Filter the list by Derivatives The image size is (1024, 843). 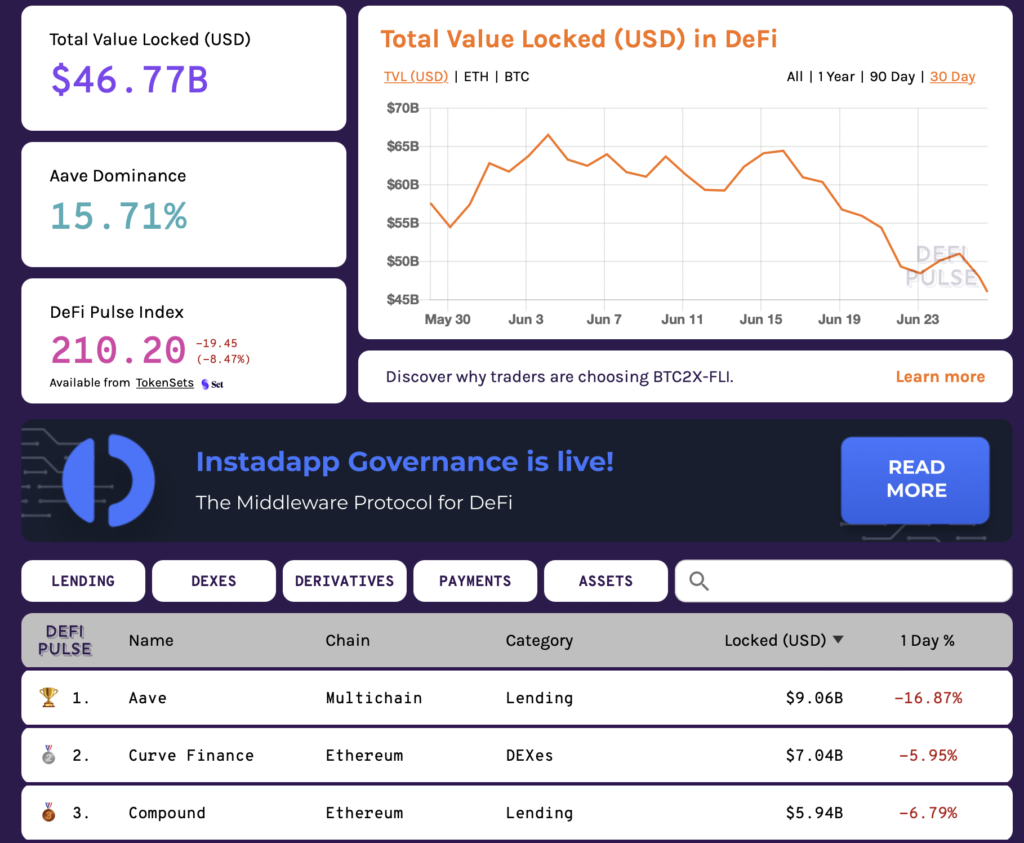pos(344,581)
